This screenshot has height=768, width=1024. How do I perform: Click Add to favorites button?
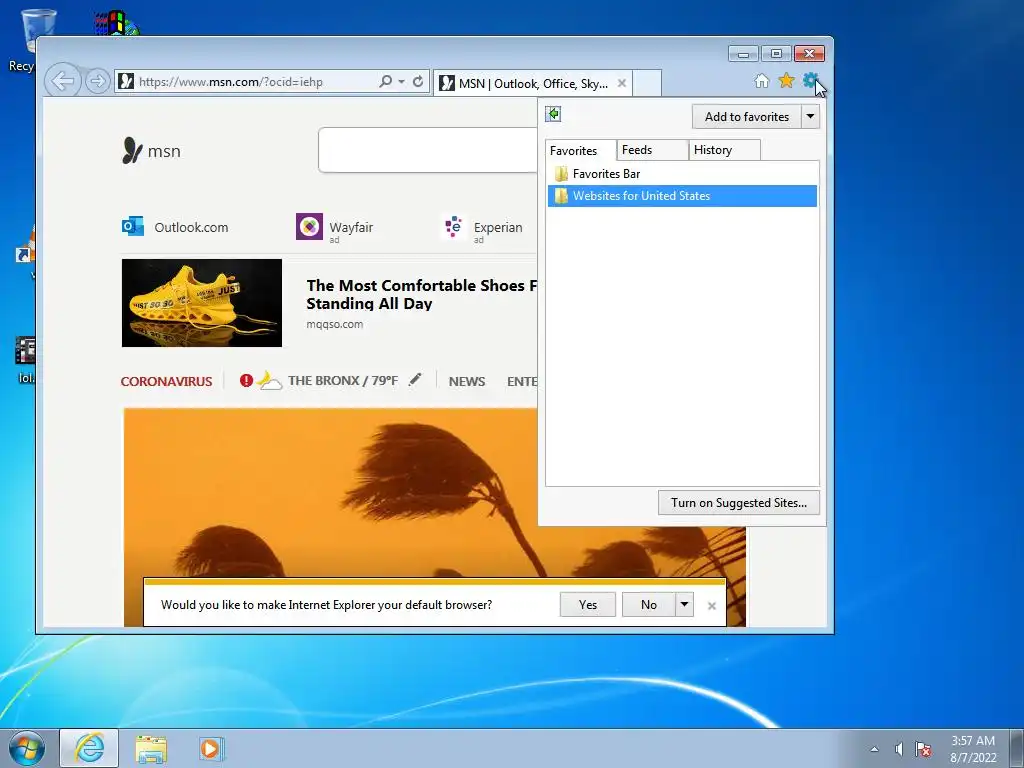tap(746, 117)
